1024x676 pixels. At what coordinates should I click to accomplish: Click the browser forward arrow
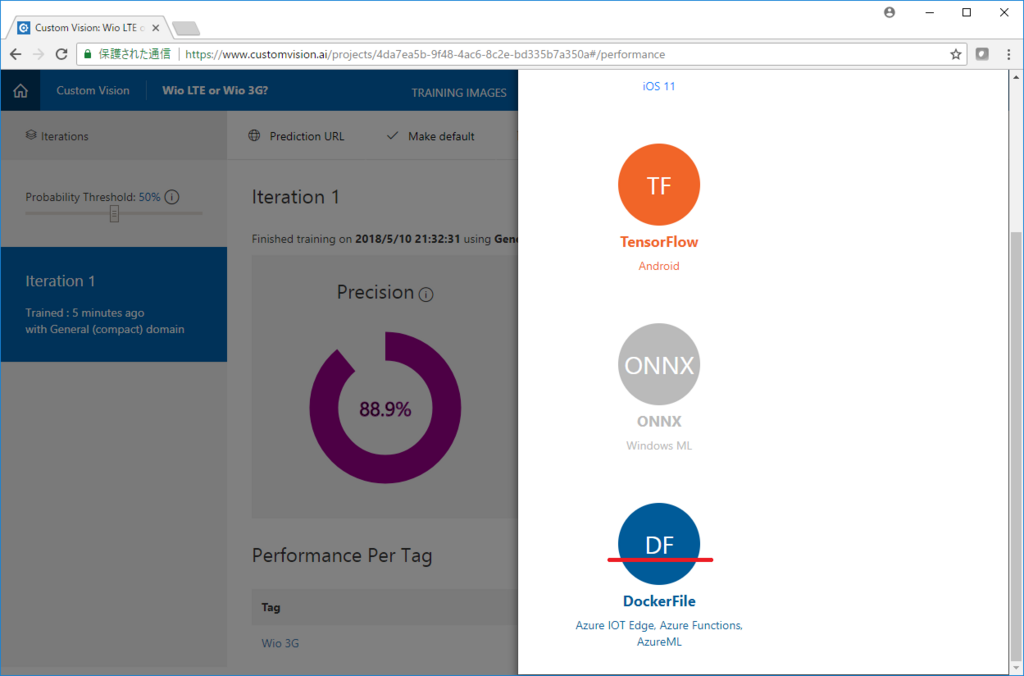[x=39, y=54]
